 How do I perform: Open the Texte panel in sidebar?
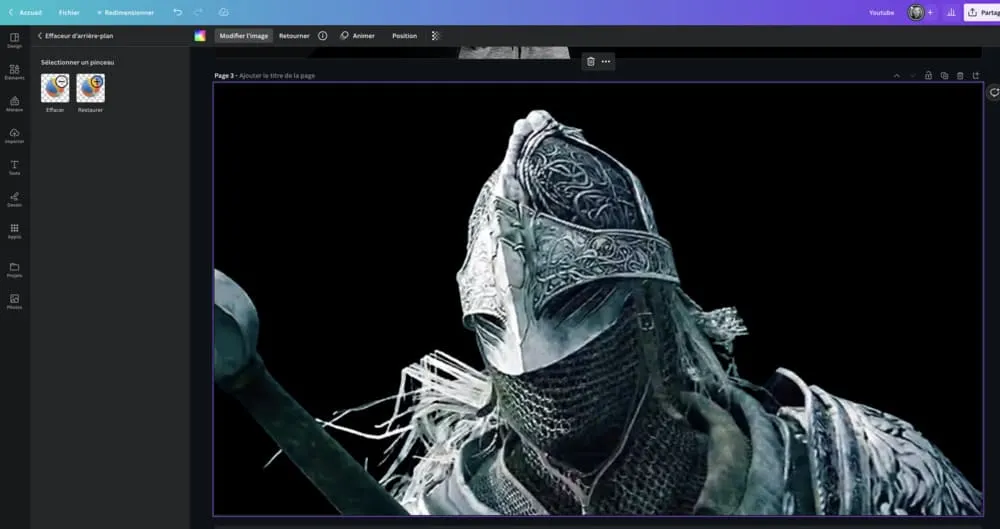click(14, 168)
